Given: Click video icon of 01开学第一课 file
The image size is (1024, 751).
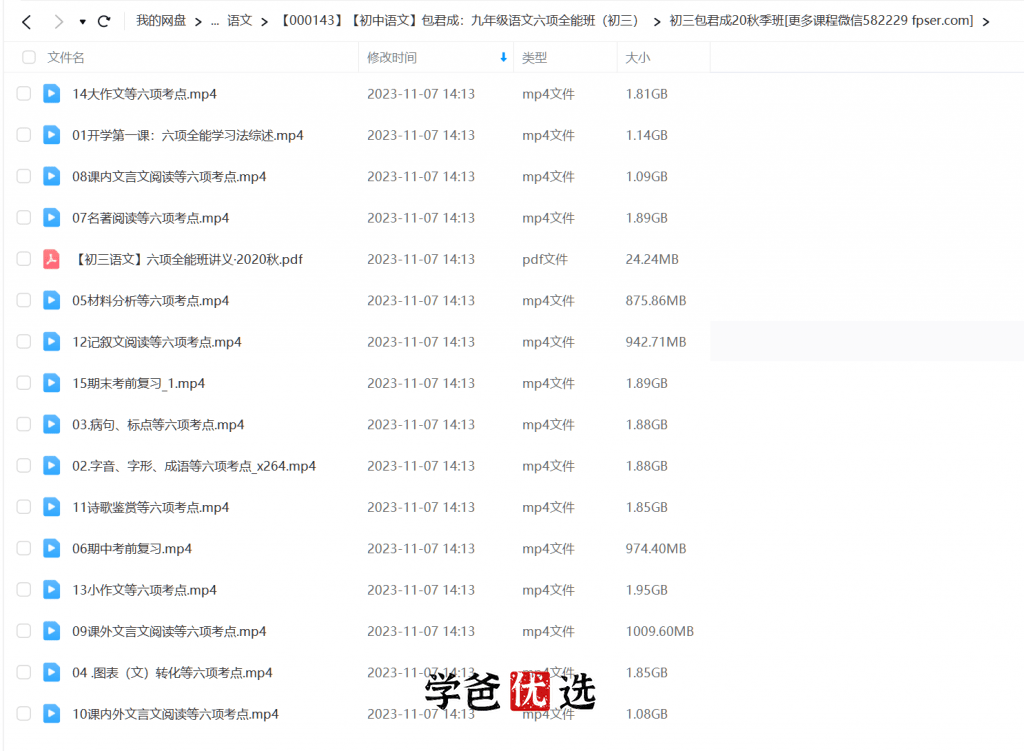Looking at the screenshot, I should (x=52, y=135).
